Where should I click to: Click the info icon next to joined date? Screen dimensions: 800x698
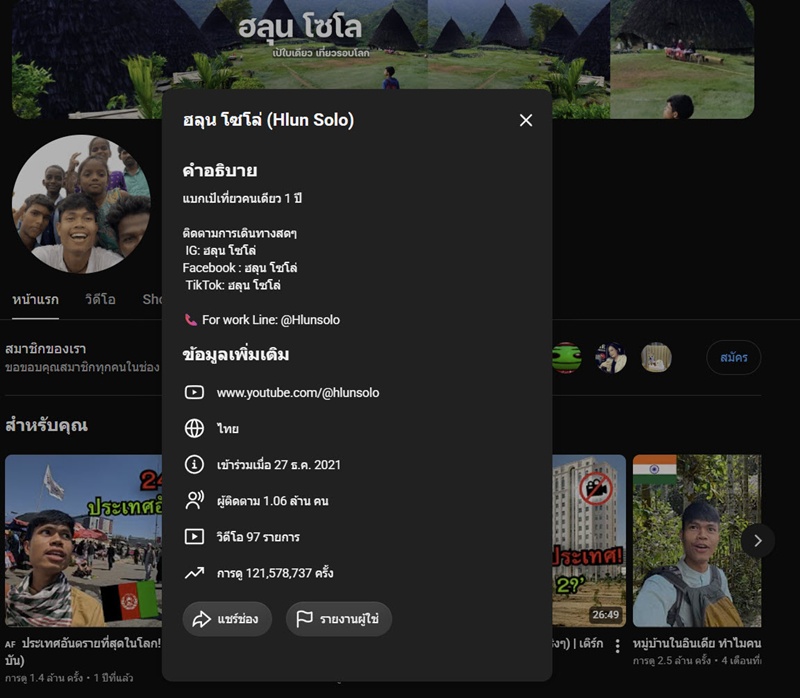tap(194, 465)
